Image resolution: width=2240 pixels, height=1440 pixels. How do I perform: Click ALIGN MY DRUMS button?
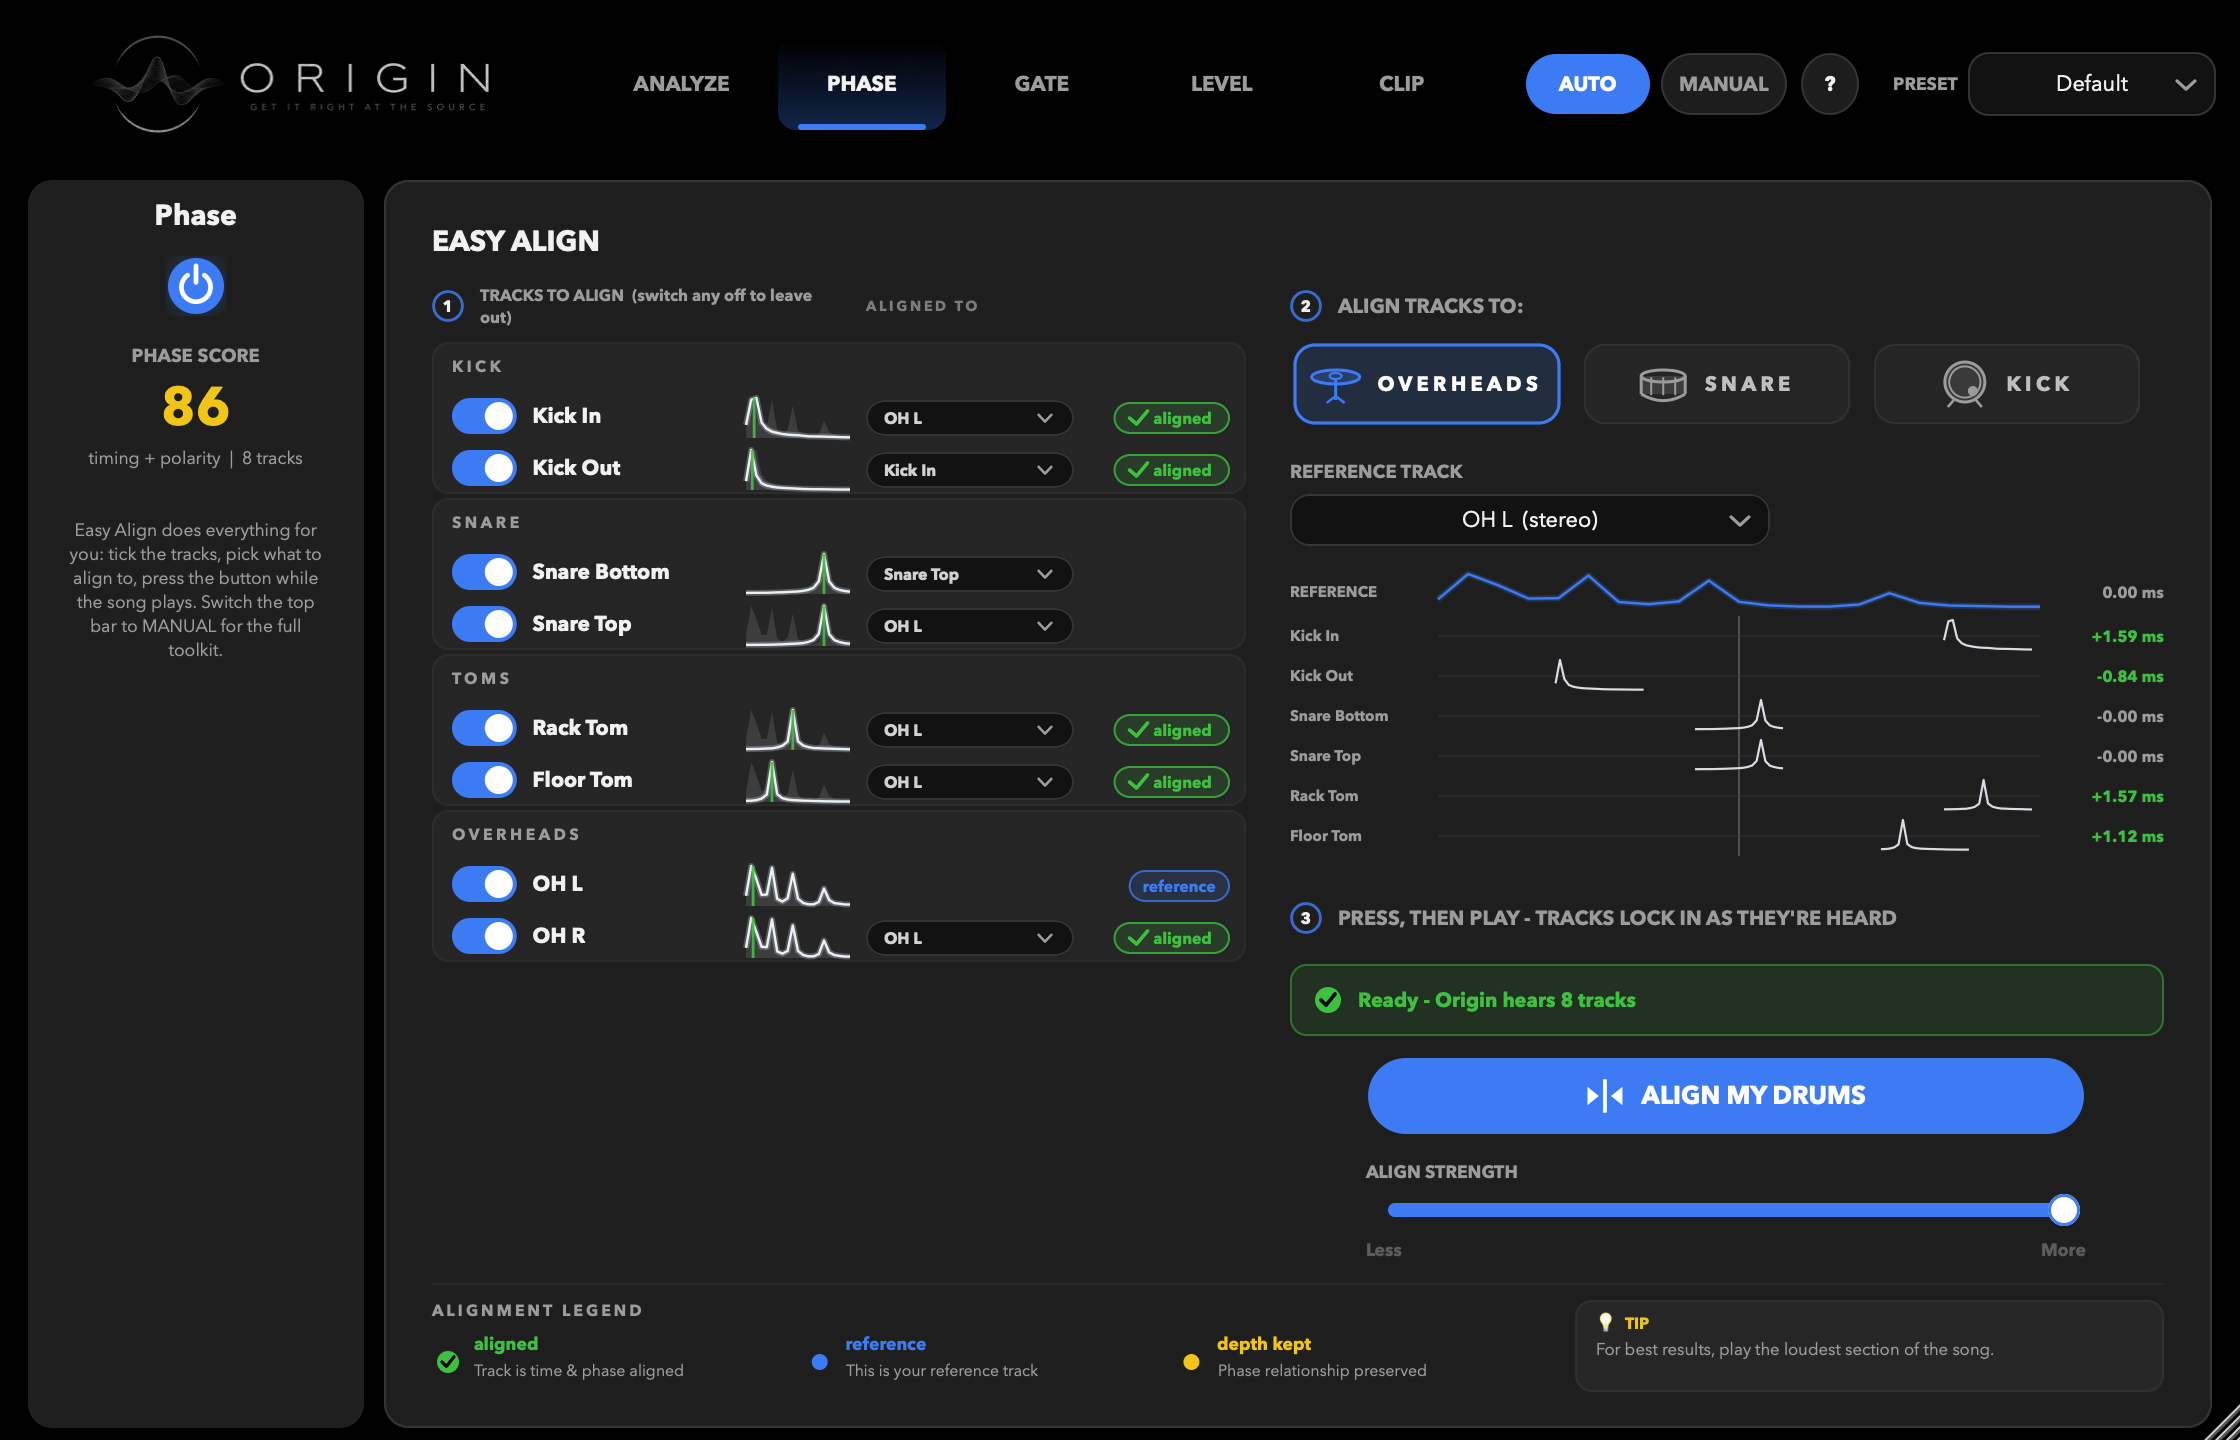pyautogui.click(x=1725, y=1096)
